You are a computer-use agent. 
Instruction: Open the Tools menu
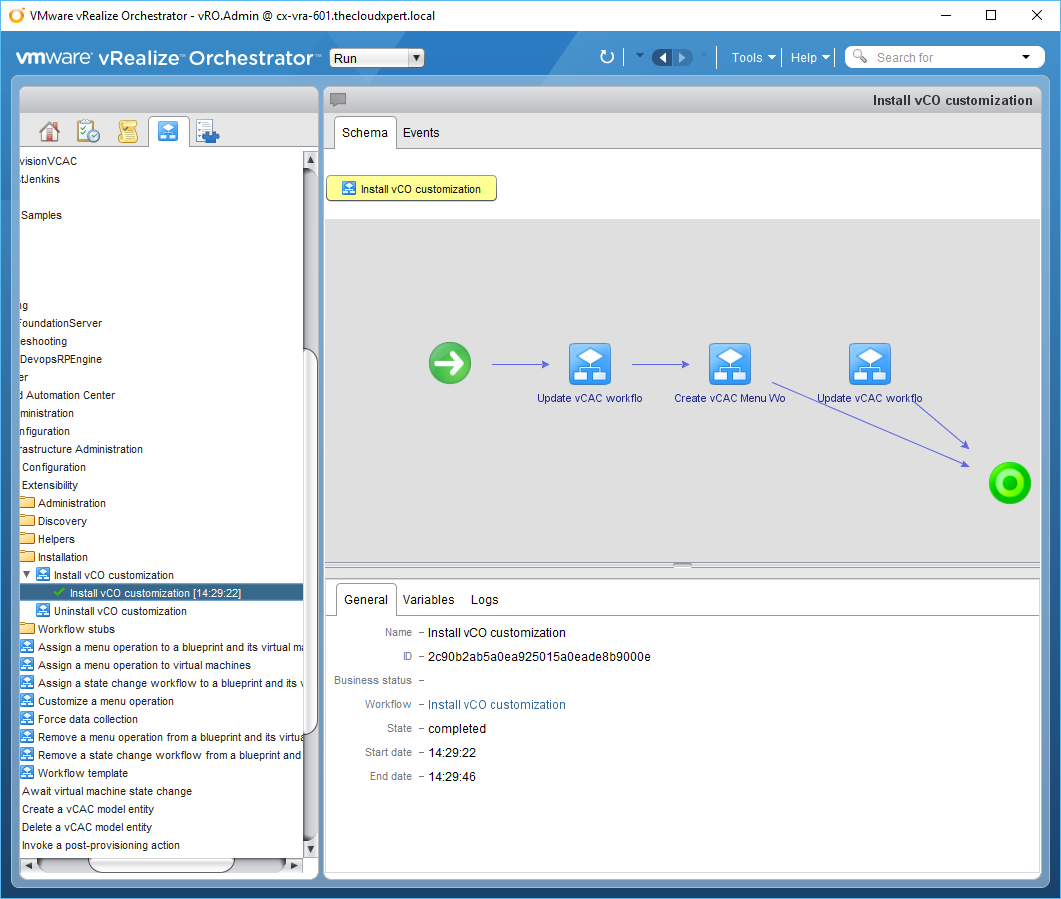coord(753,58)
